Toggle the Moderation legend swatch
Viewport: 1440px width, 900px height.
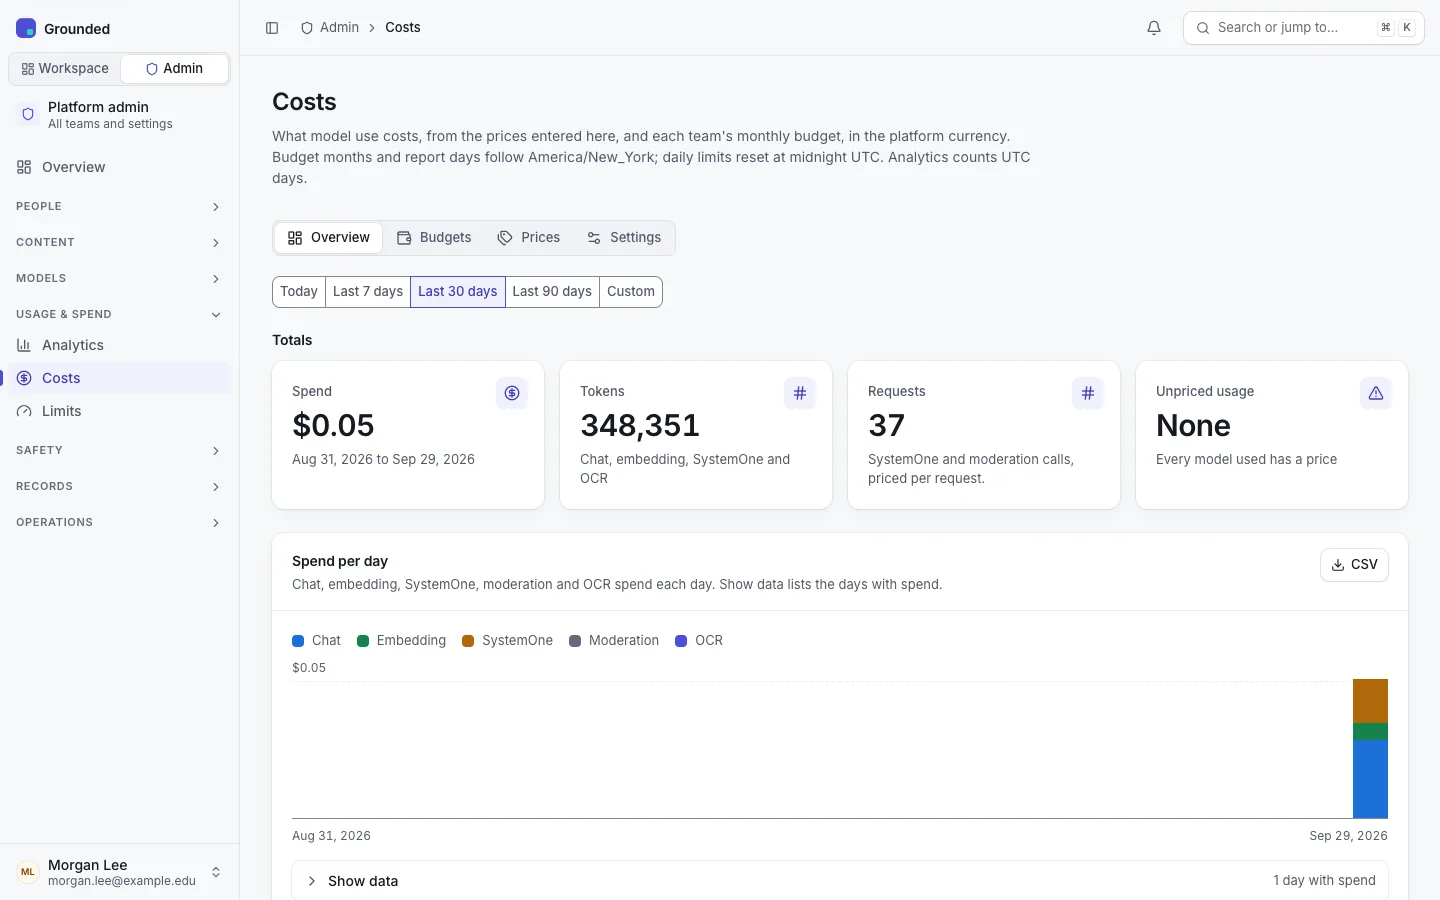tap(575, 641)
